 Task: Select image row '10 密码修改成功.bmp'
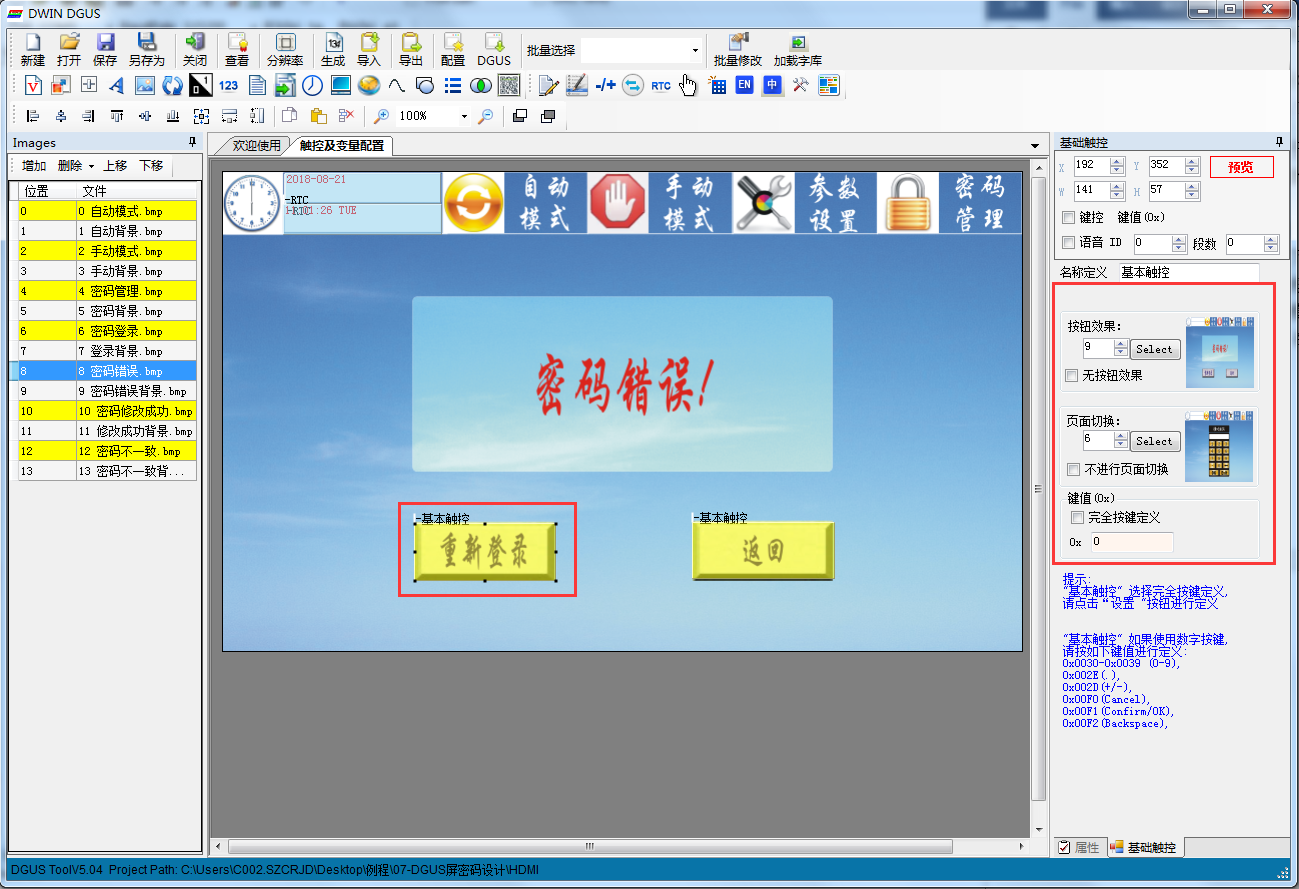click(107, 411)
